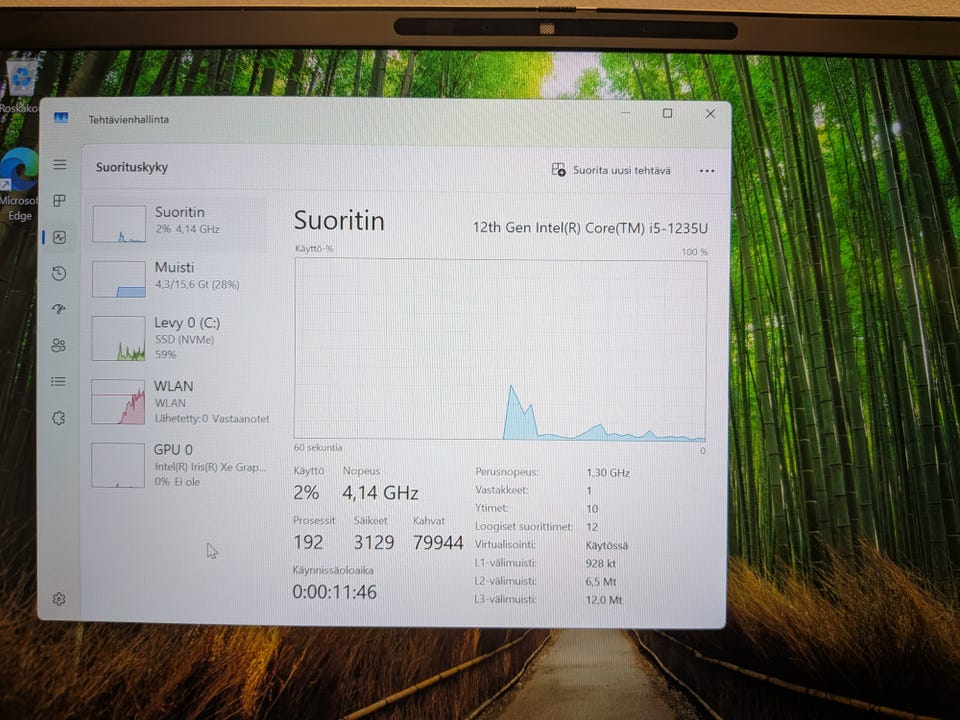Open the Recycle Bin desktop icon
This screenshot has height=720, width=960.
pos(20,85)
